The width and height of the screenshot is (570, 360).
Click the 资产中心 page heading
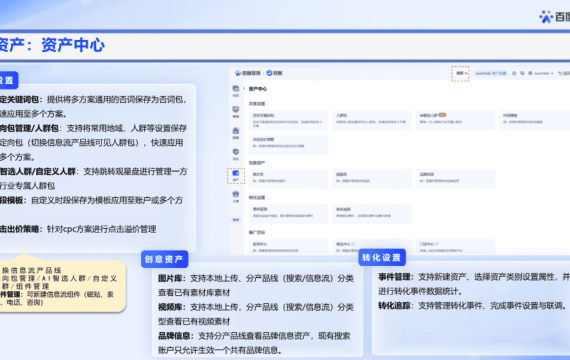(x=258, y=88)
